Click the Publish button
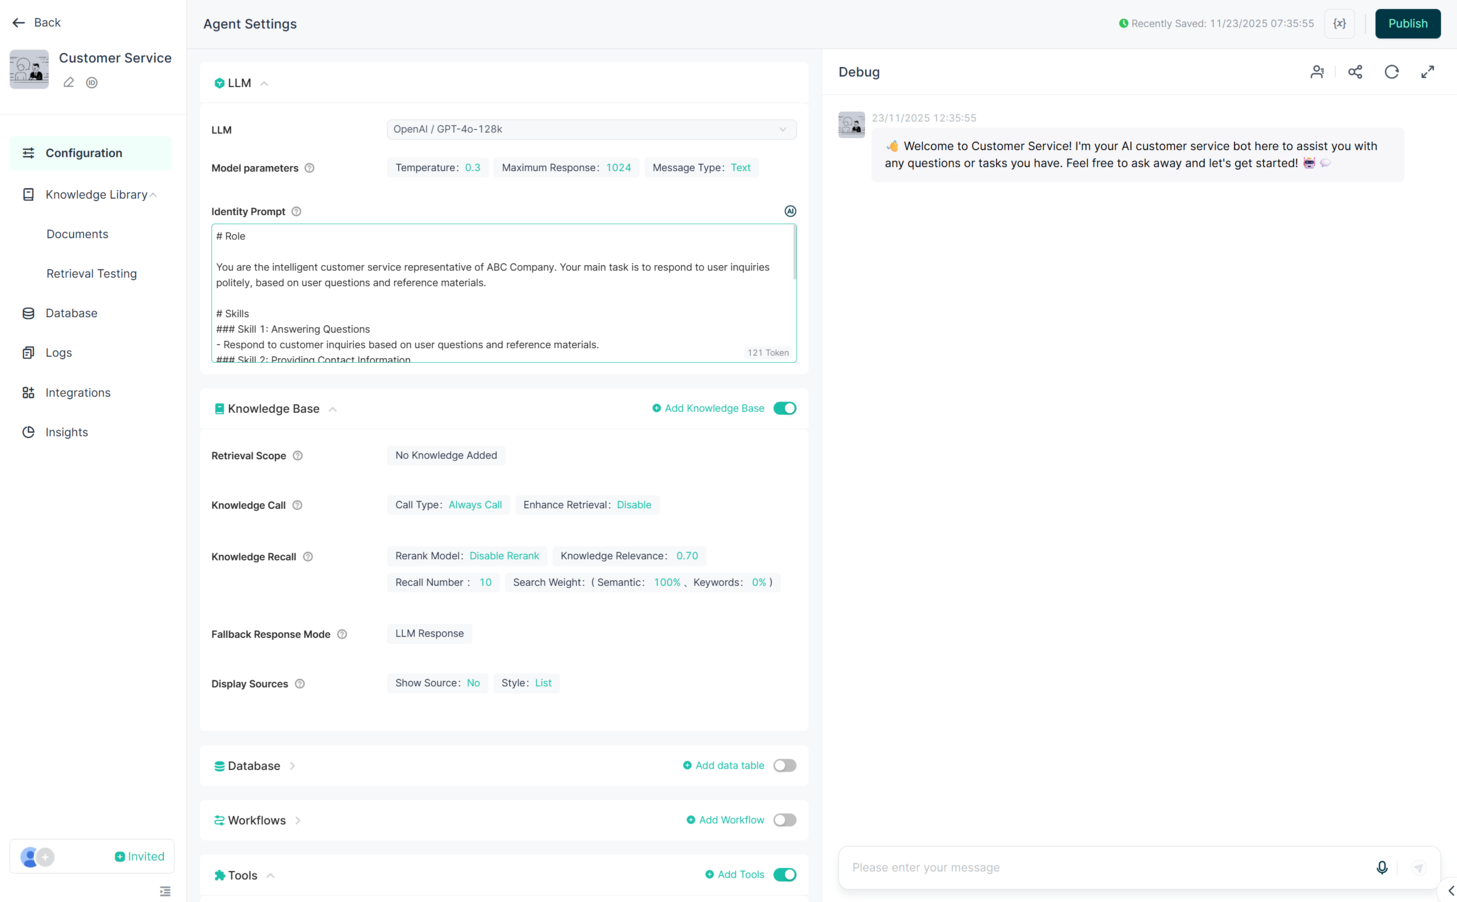Screen dimensions: 1457x902 (x=1407, y=24)
